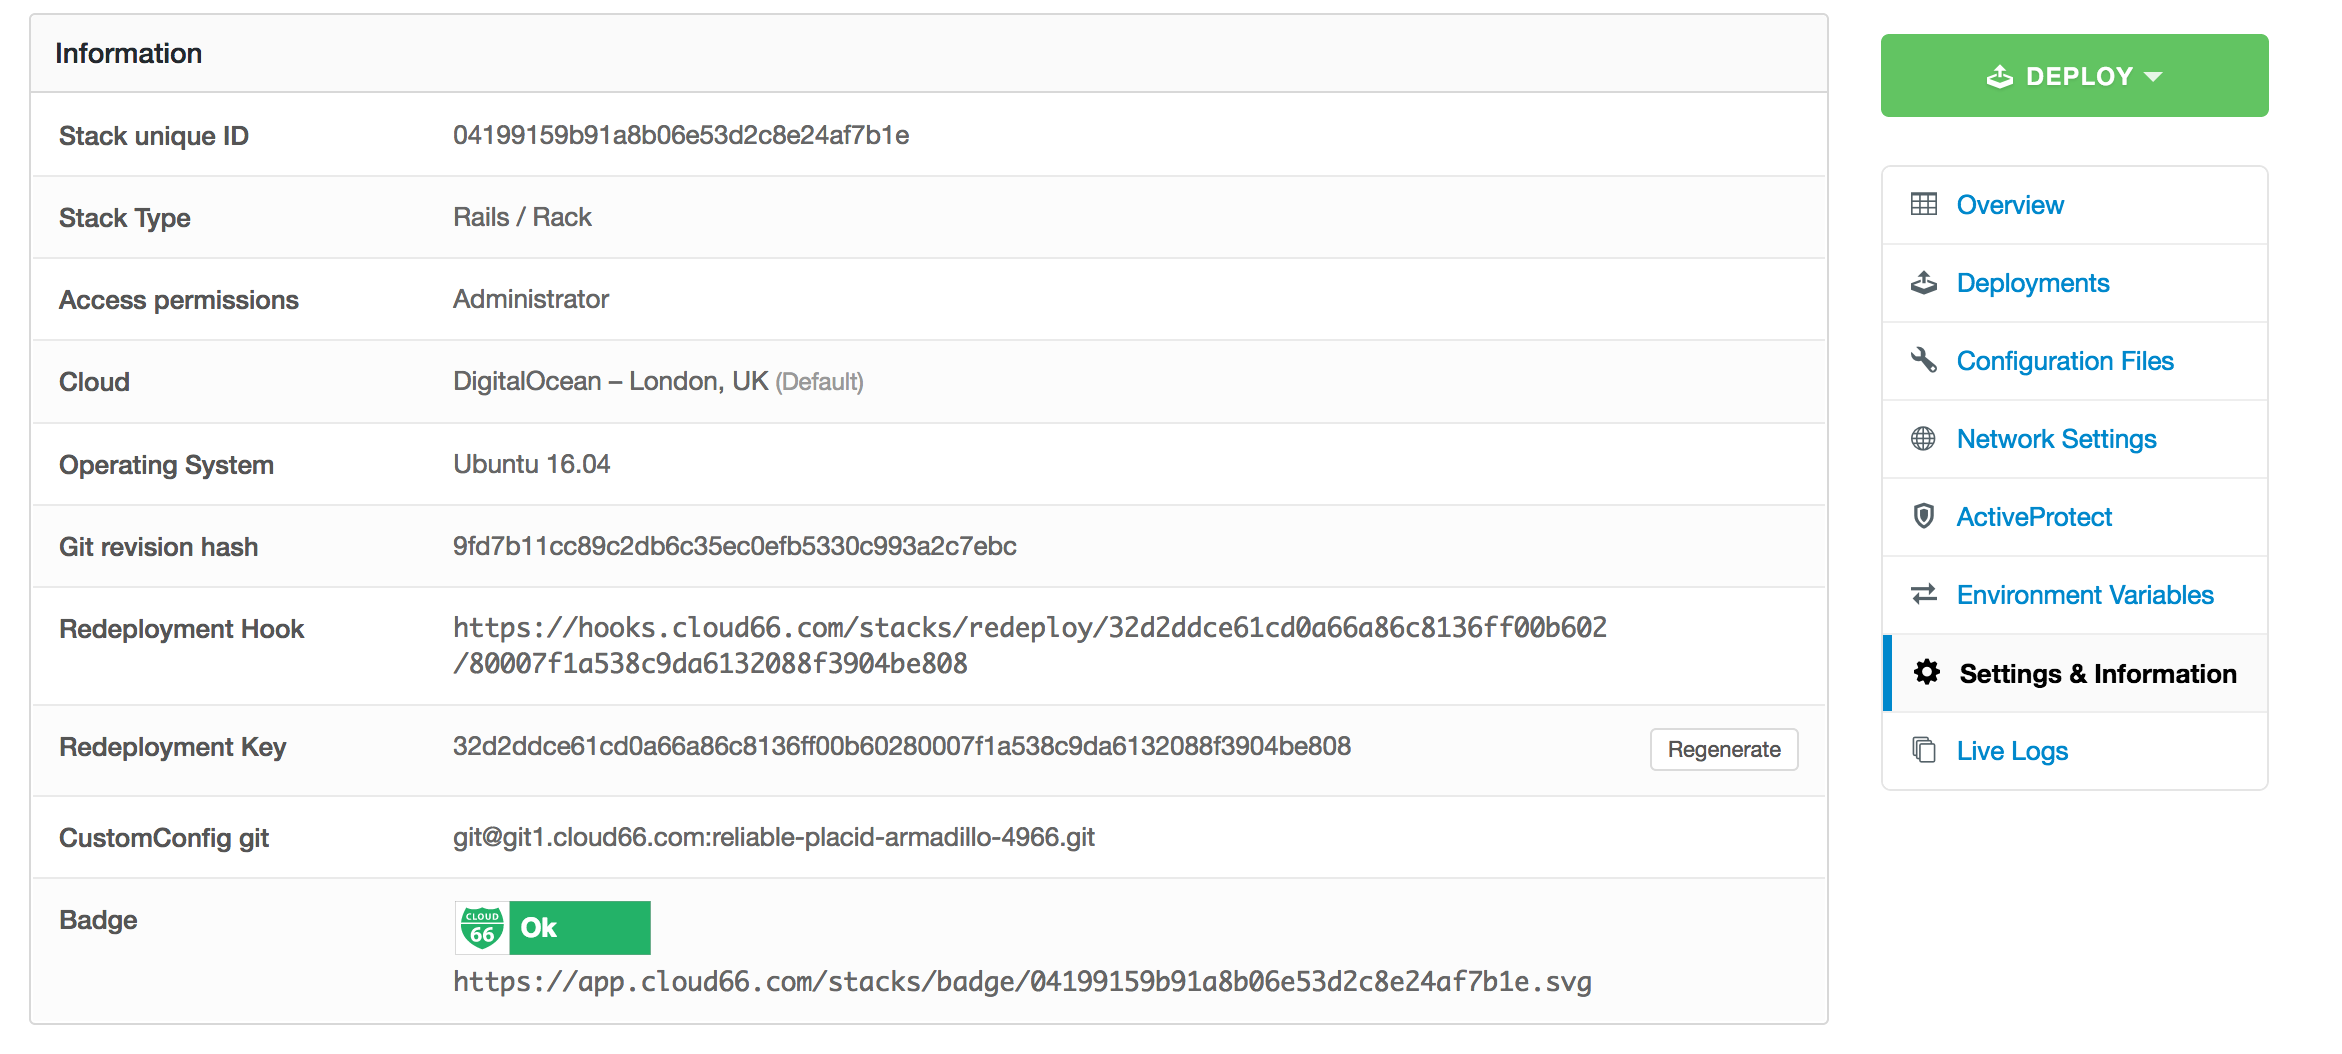Select the Rails / Rack stack type text

point(522,217)
